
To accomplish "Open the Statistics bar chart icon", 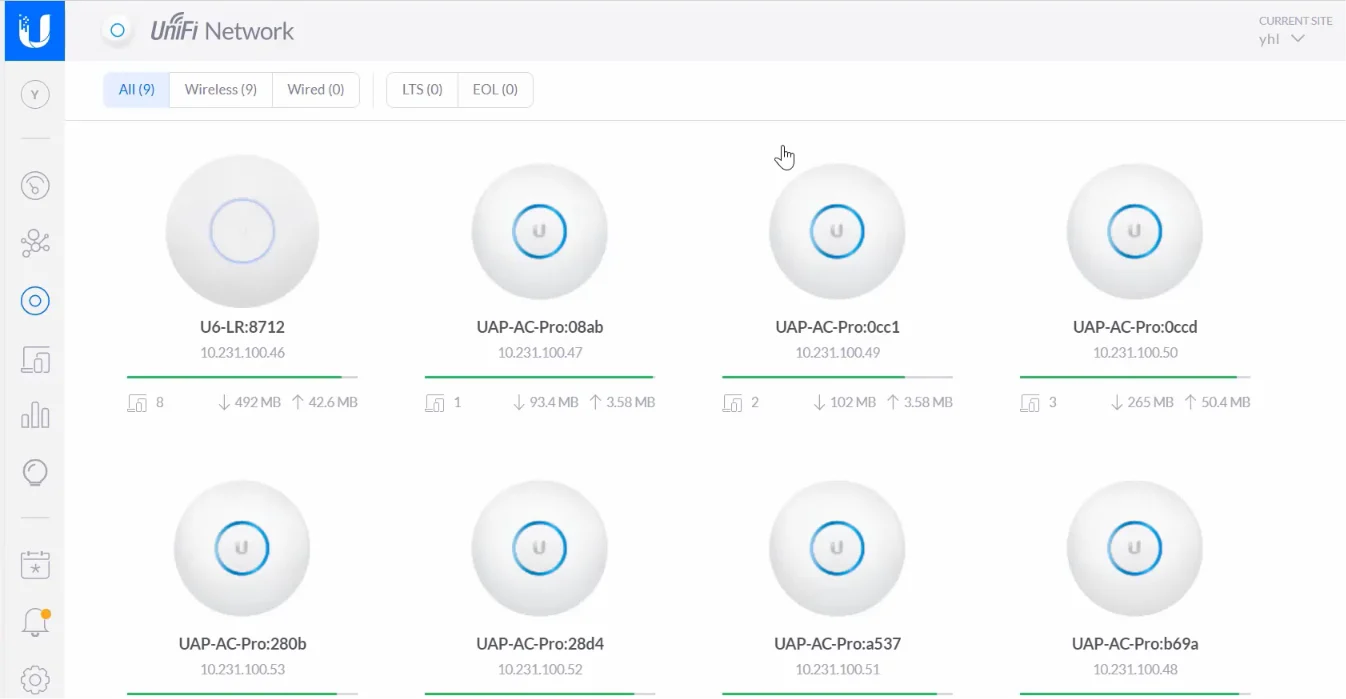I will click(x=35, y=415).
